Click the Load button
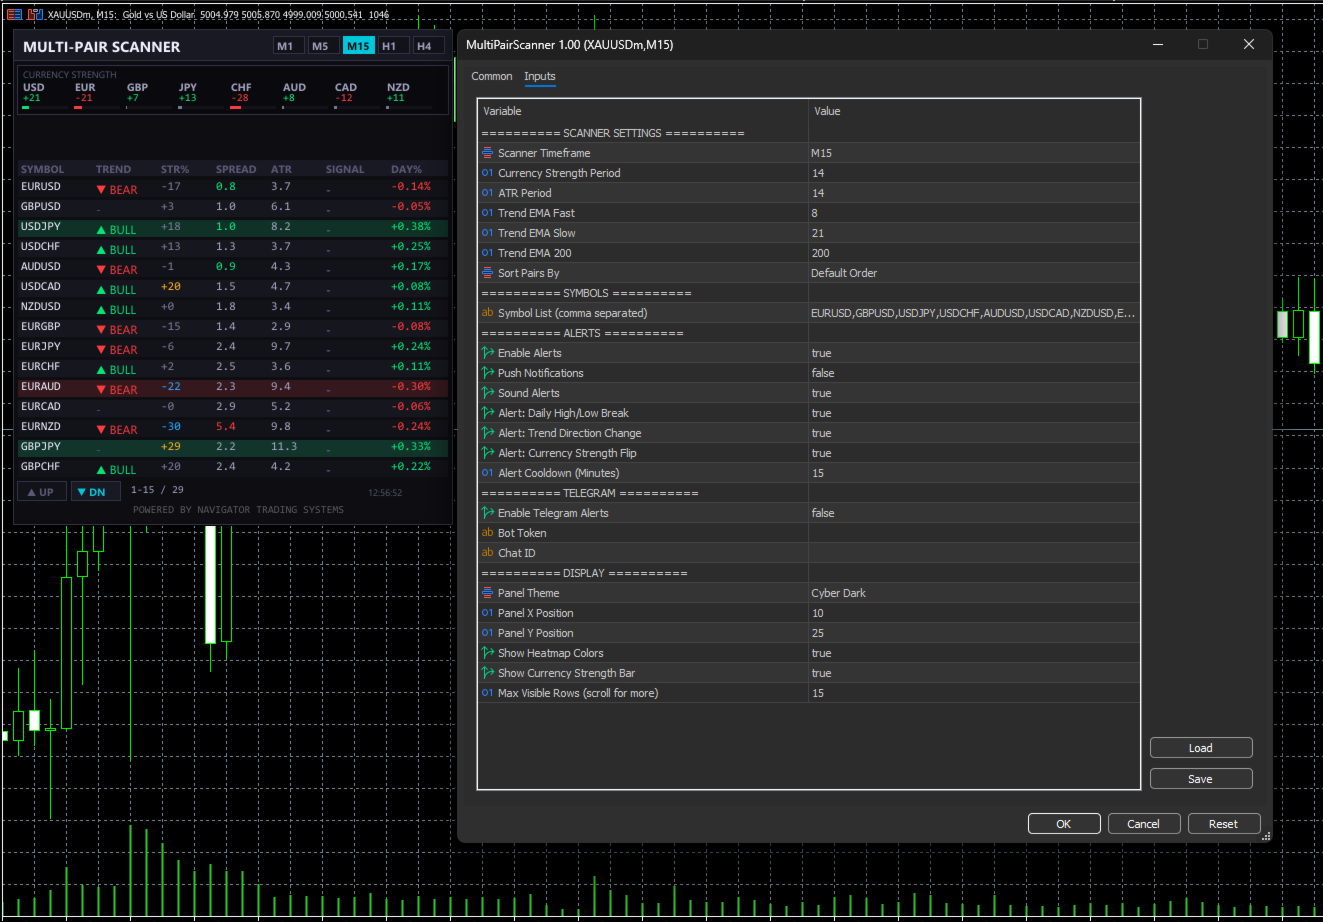Viewport: 1323px width, 922px height. (1200, 748)
